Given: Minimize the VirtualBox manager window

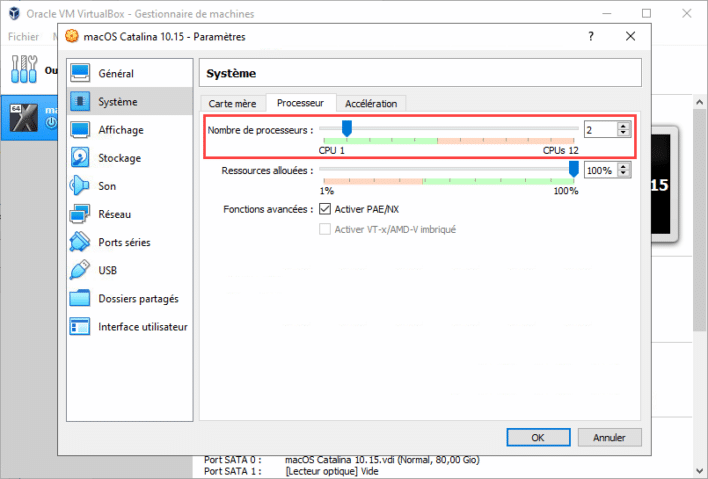Looking at the screenshot, I should pos(606,14).
